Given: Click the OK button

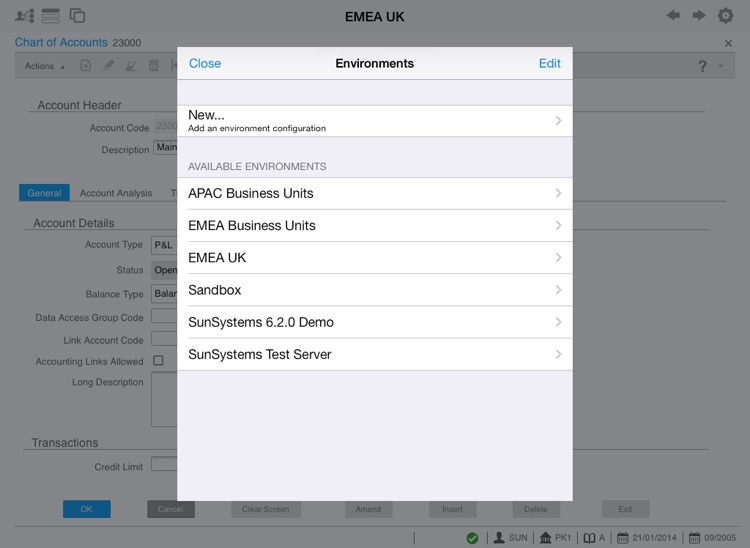Looking at the screenshot, I should pyautogui.click(x=87, y=509).
